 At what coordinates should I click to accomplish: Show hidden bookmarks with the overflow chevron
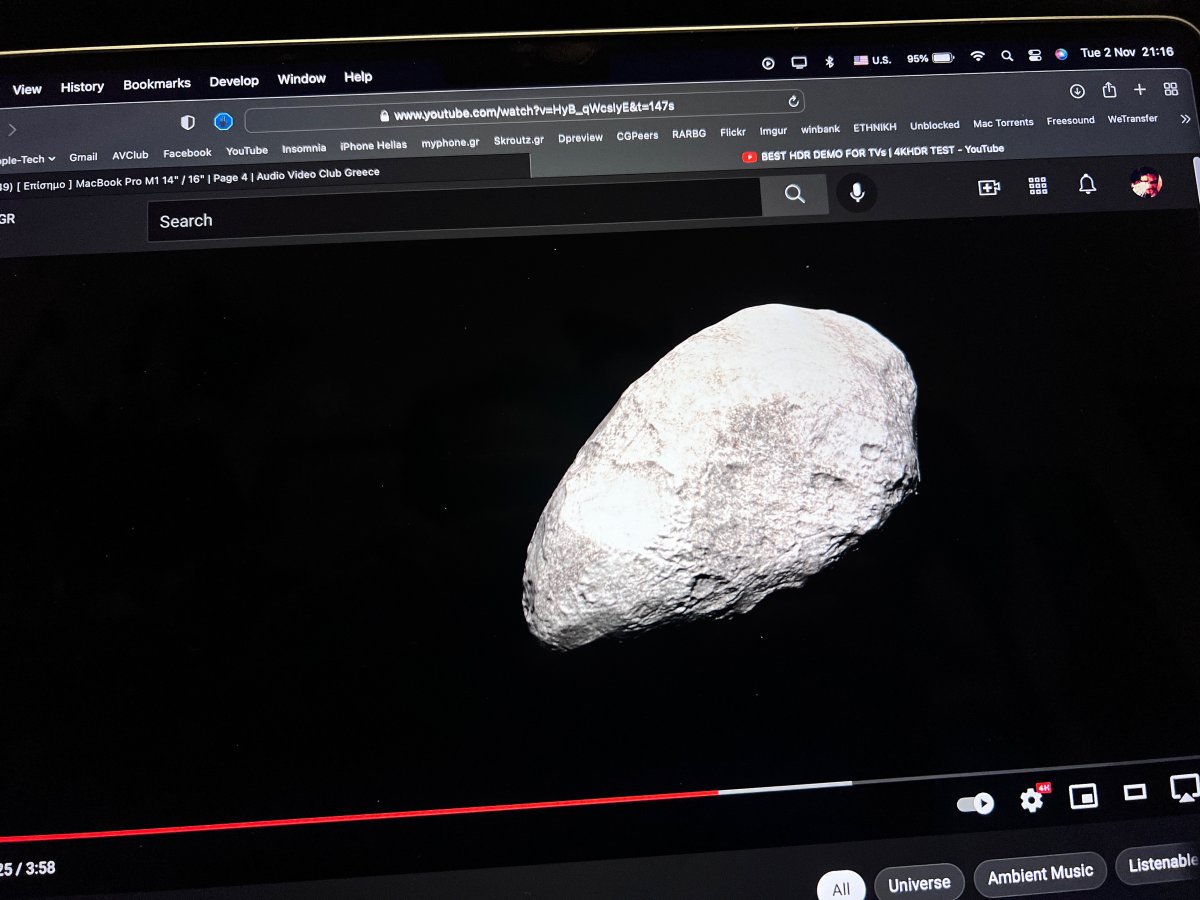click(x=1186, y=118)
